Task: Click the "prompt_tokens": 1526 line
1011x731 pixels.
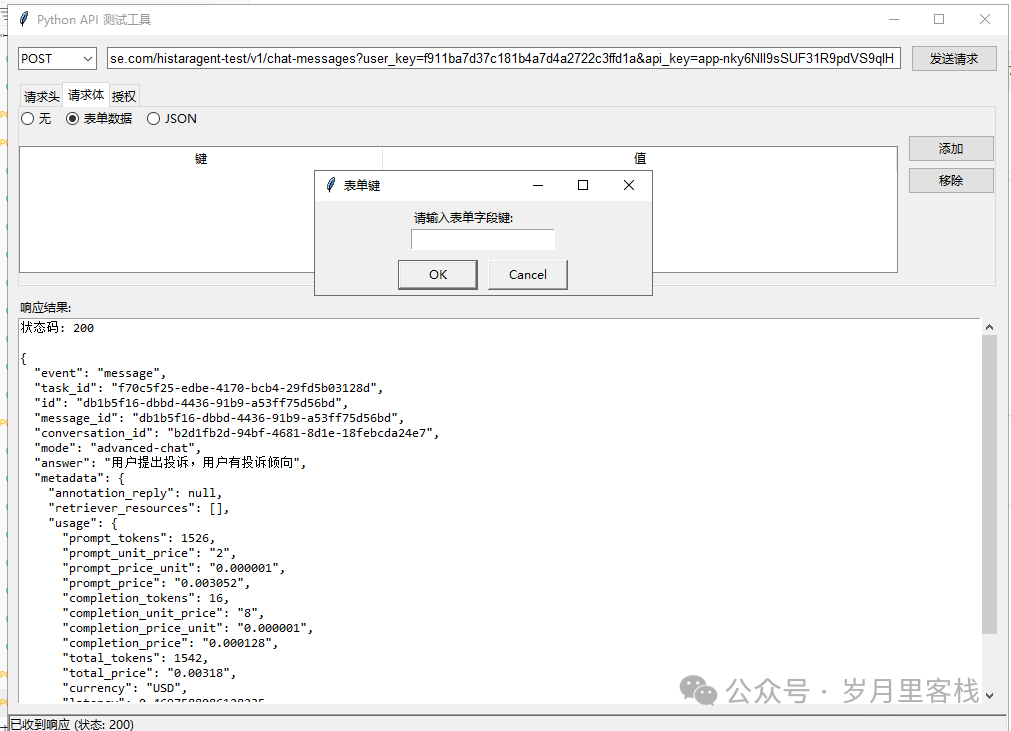Action: pyautogui.click(x=139, y=538)
